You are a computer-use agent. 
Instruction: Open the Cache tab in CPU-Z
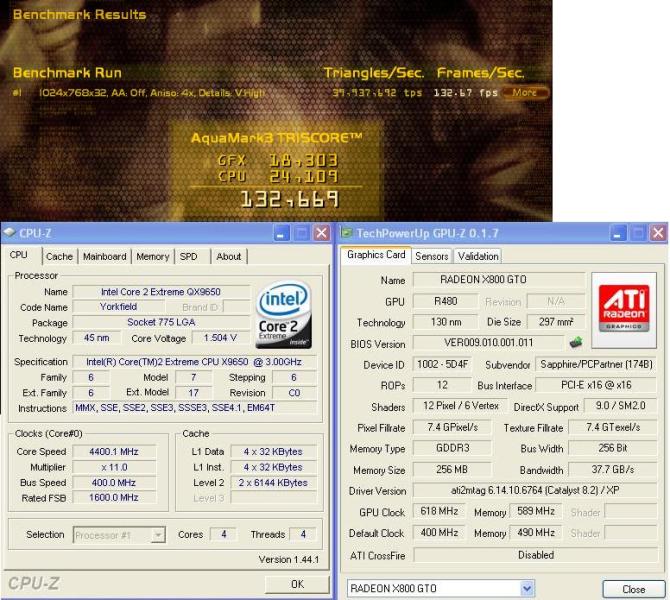(59, 256)
